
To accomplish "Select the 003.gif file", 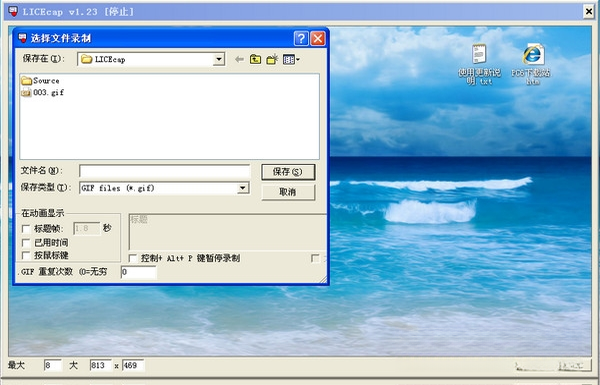I will [x=42, y=92].
